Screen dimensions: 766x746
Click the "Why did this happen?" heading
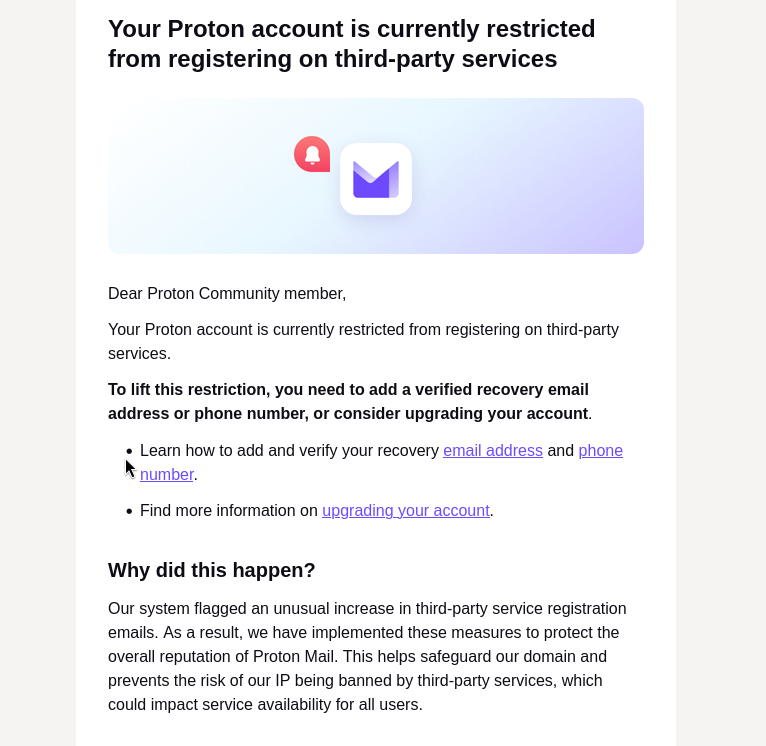click(212, 570)
